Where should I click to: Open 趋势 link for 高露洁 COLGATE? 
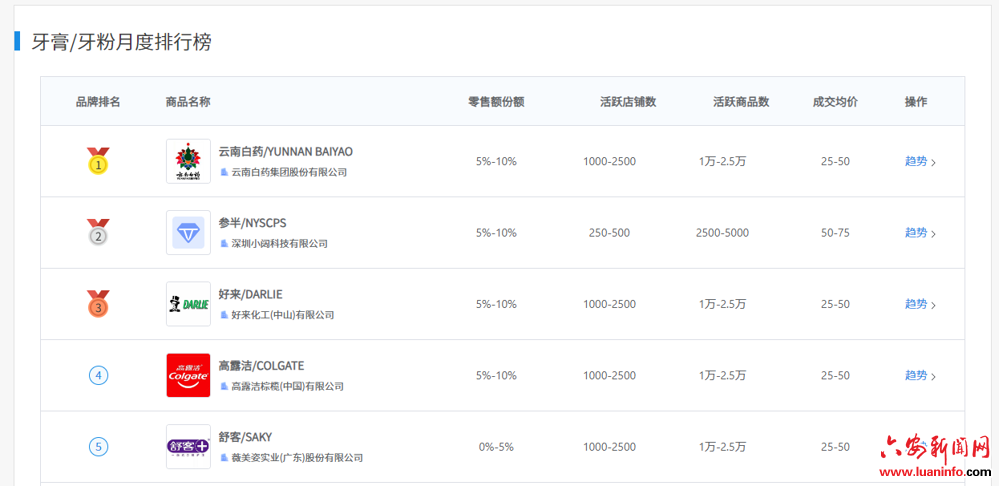(x=919, y=375)
